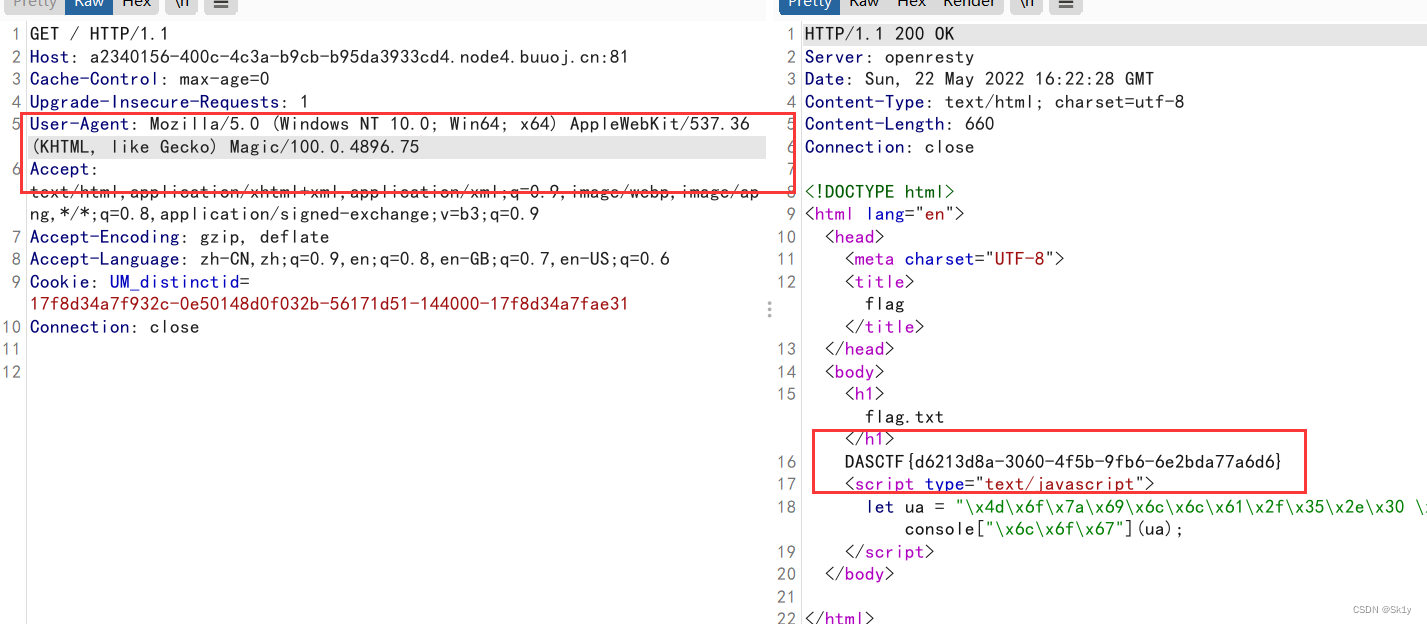1427x624 pixels.
Task: Click 'Server: openresty' response header
Action: 889,57
